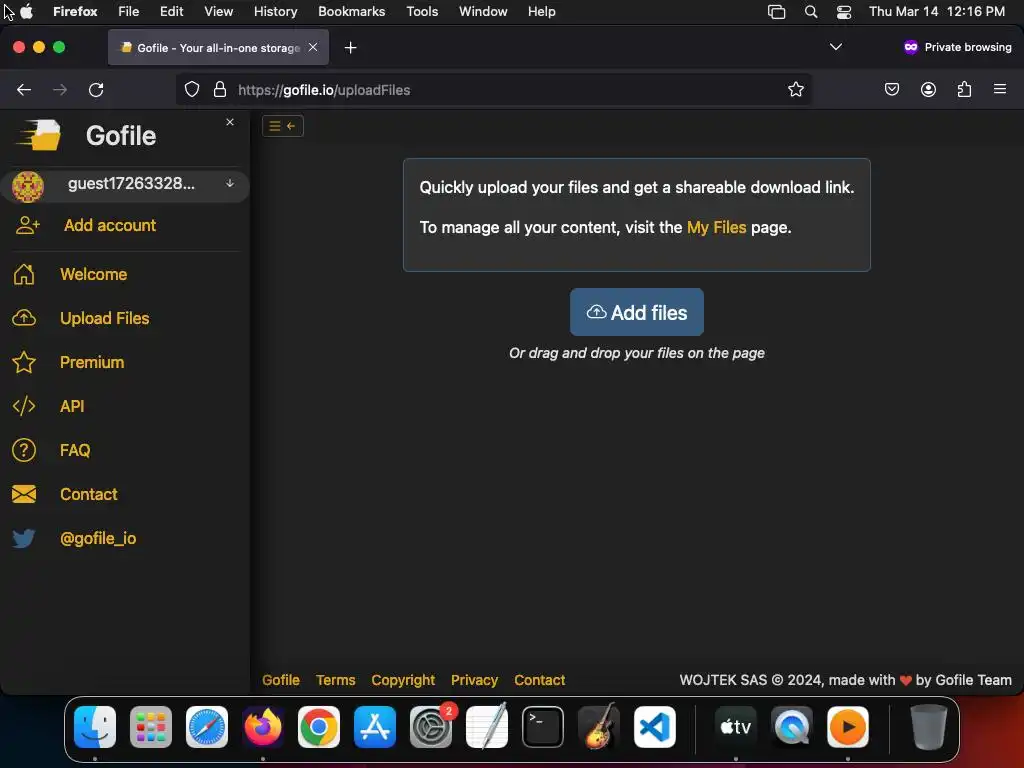The image size is (1024, 768).
Task: Close the Gofile sidebar with the X
Action: 230,122
